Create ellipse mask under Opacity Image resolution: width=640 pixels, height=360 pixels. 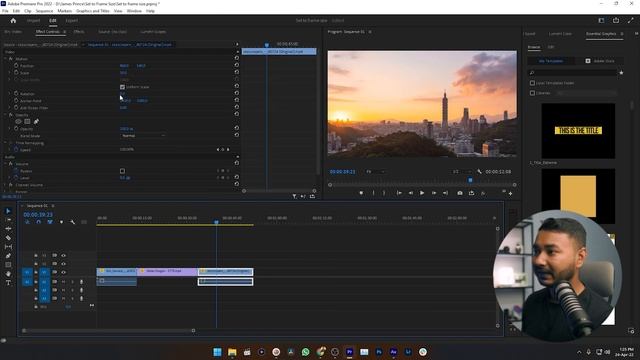(x=18, y=122)
